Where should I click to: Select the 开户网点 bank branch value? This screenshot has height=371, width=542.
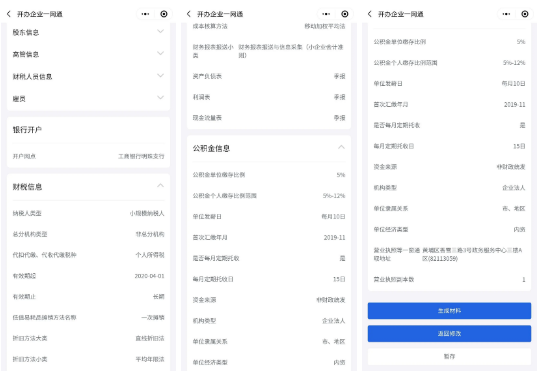point(141,156)
